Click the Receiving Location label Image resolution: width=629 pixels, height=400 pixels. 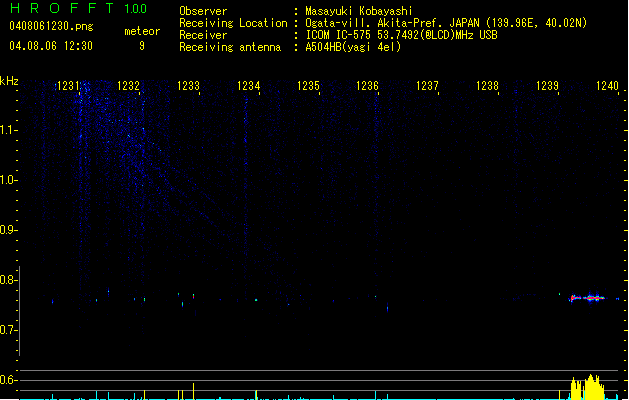pos(233,23)
